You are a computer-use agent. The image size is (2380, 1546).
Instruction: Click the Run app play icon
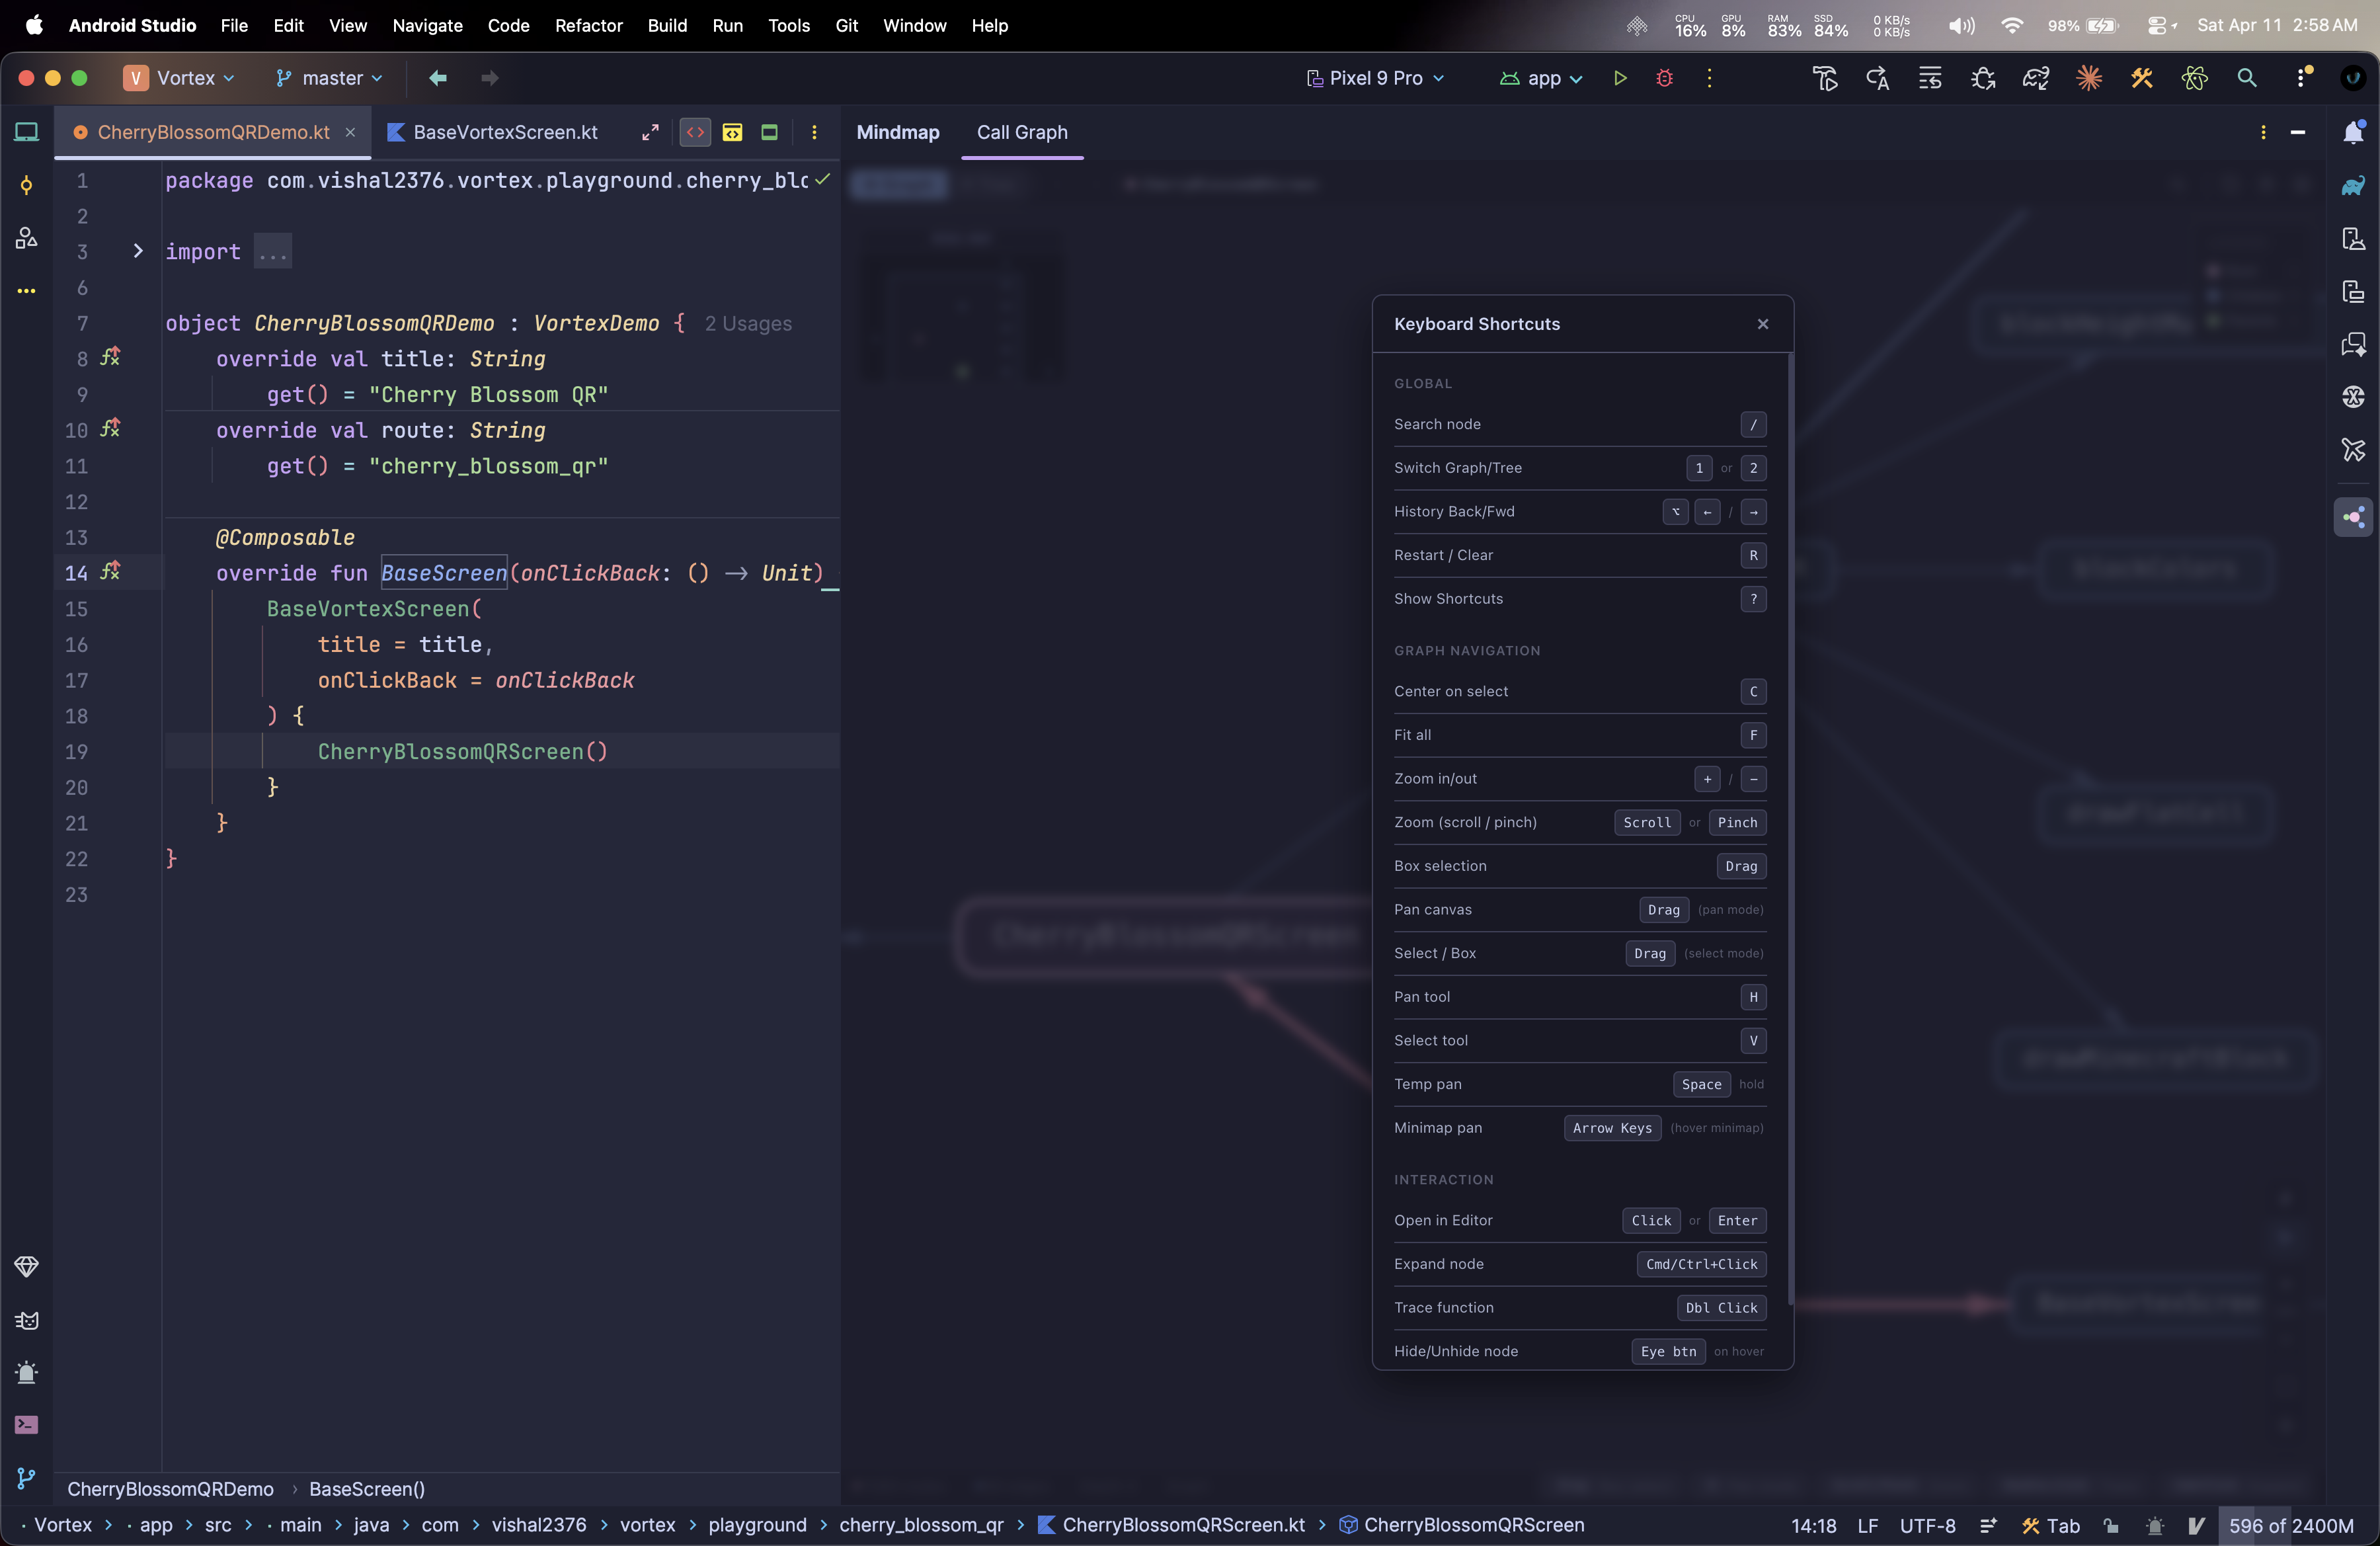[1620, 78]
